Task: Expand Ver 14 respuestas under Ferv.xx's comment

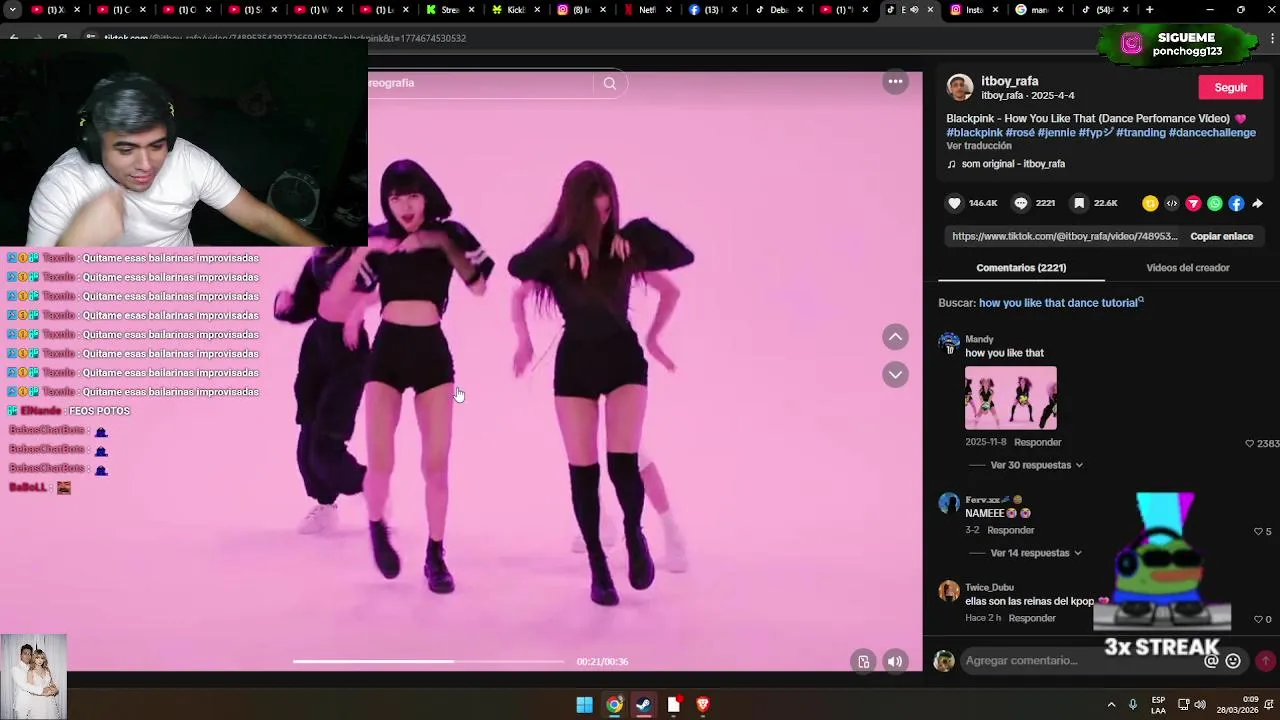Action: point(1036,553)
